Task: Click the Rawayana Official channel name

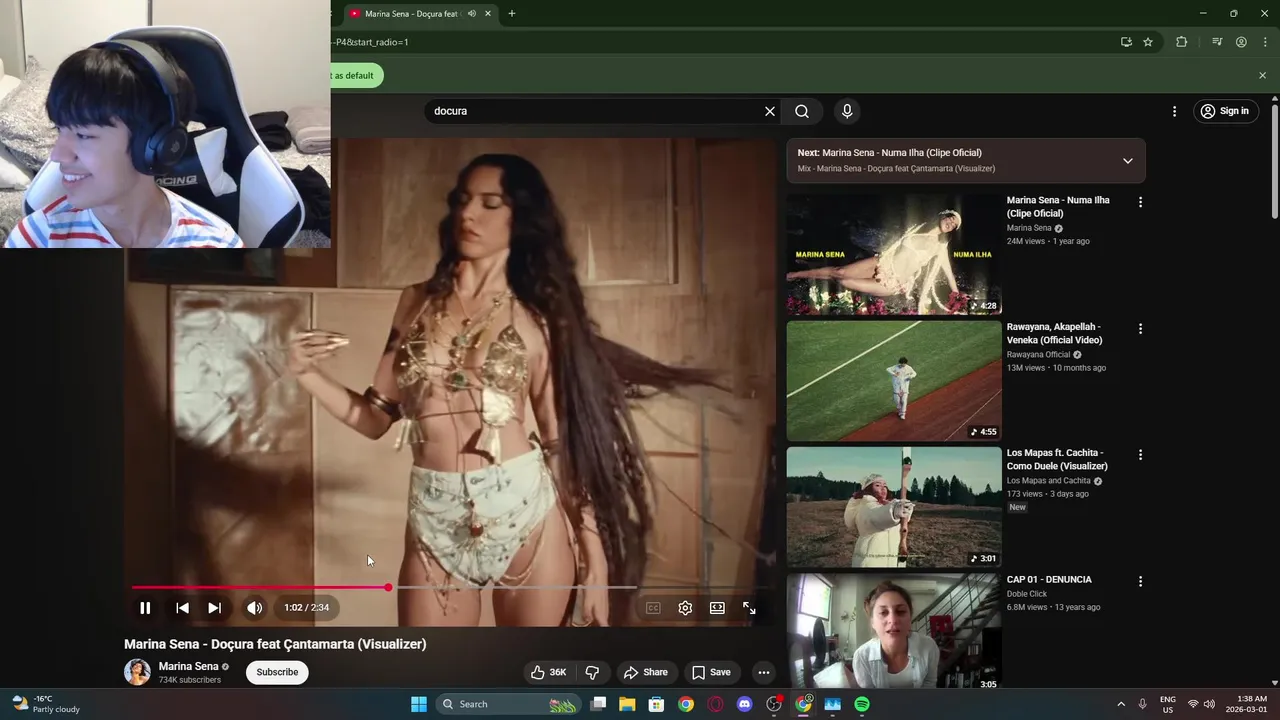Action: coord(1038,354)
